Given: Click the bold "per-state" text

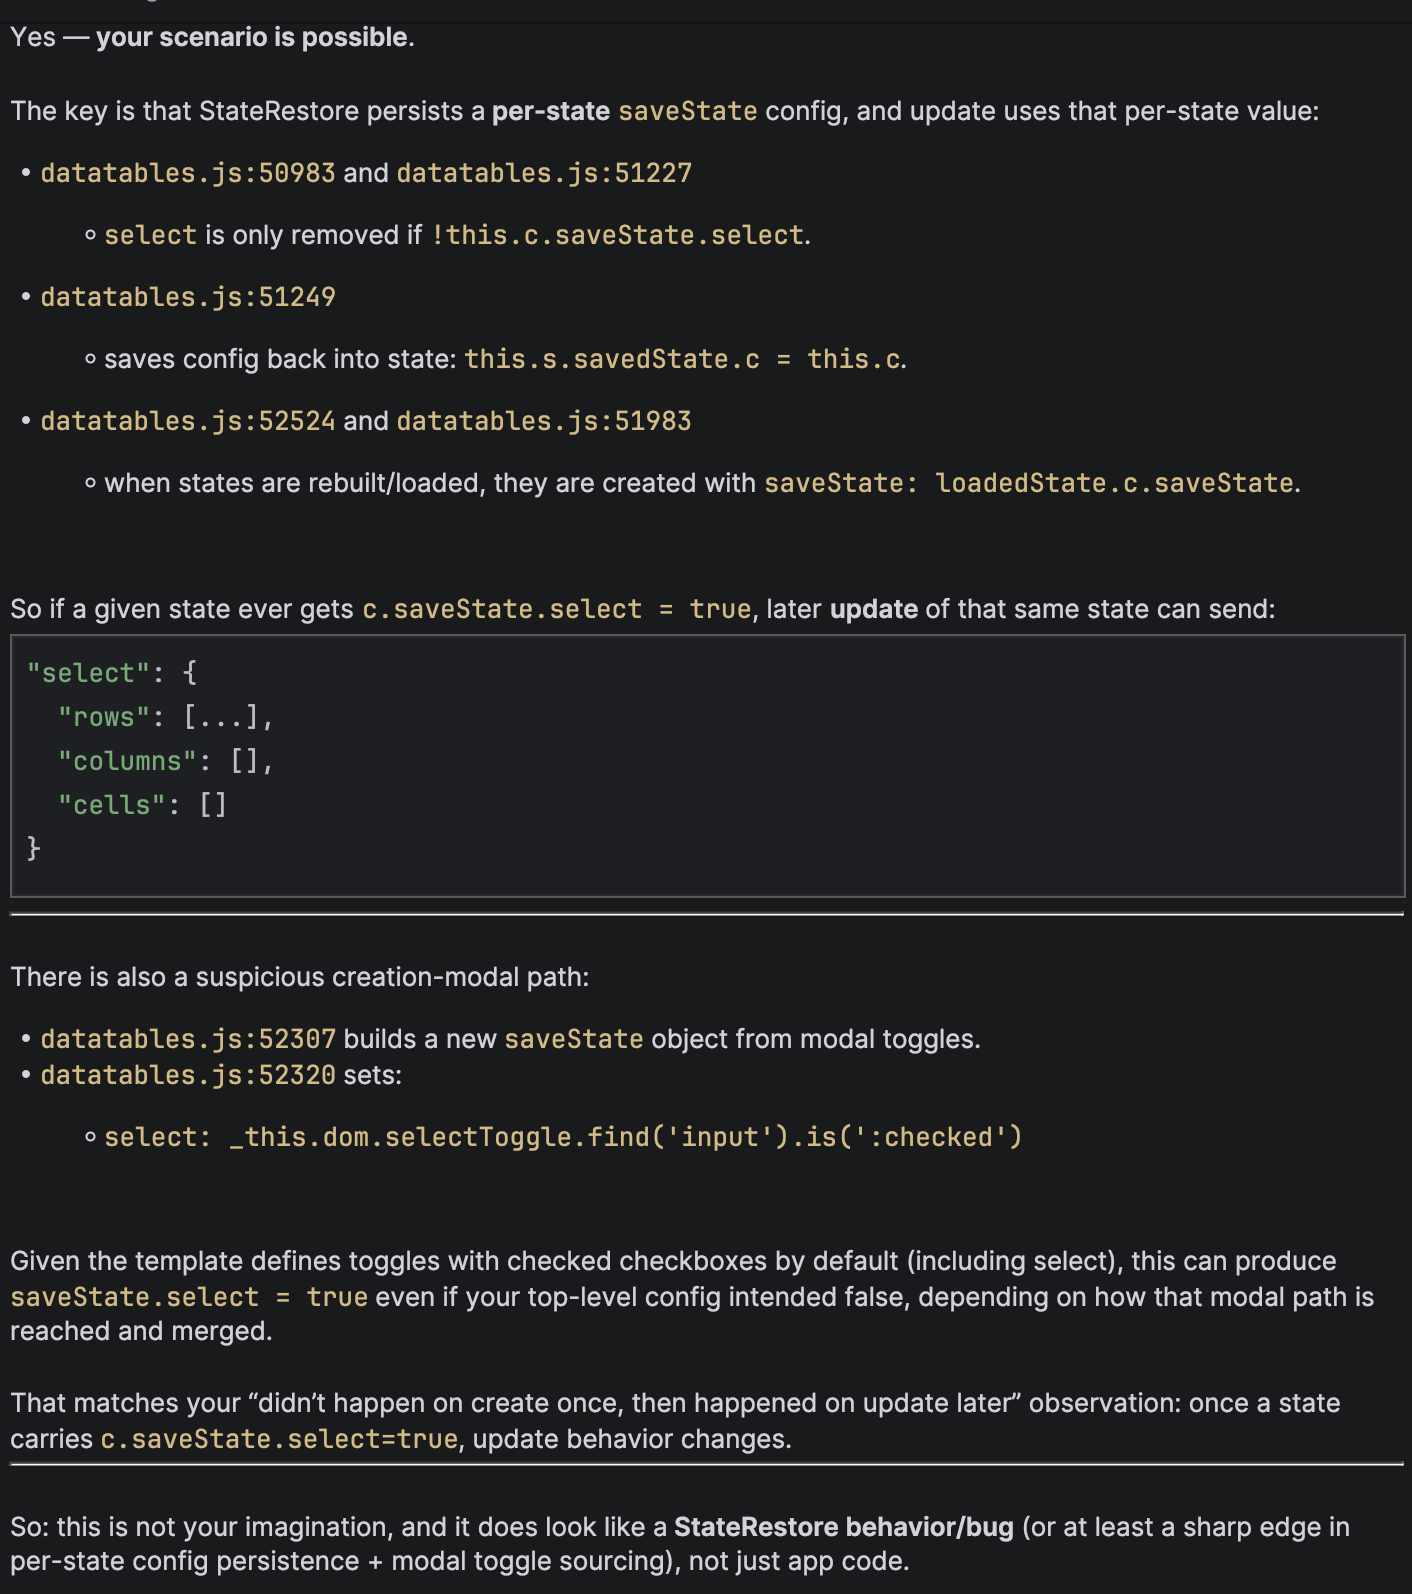Looking at the screenshot, I should 550,111.
